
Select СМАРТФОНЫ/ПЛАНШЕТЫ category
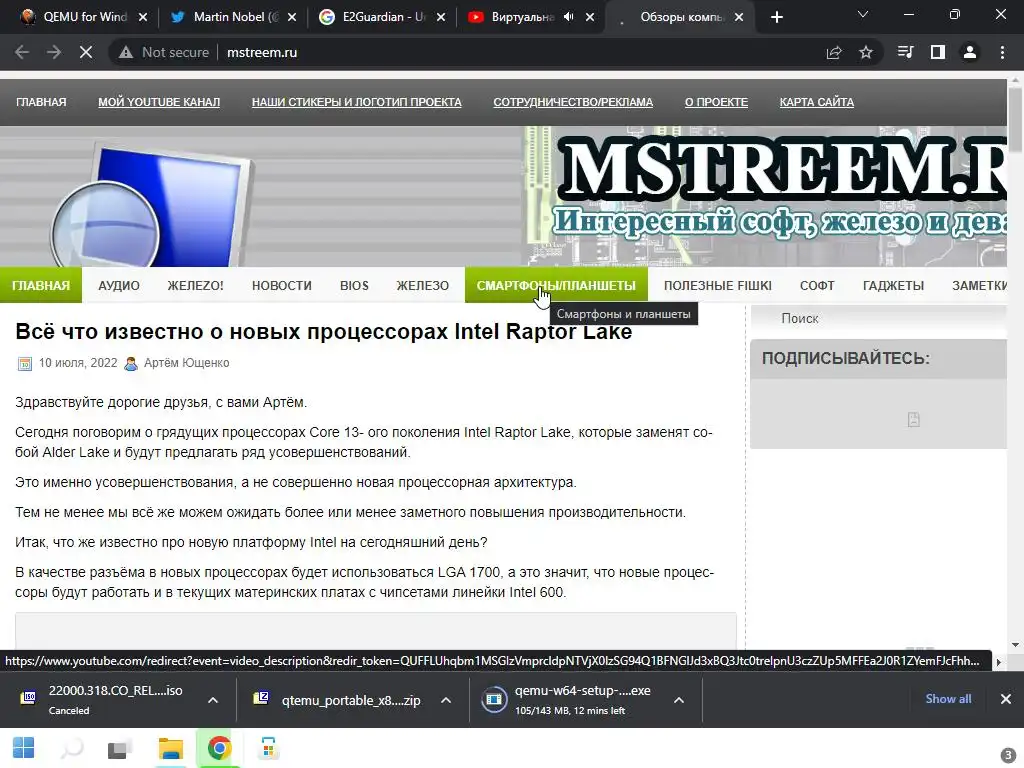tap(556, 285)
